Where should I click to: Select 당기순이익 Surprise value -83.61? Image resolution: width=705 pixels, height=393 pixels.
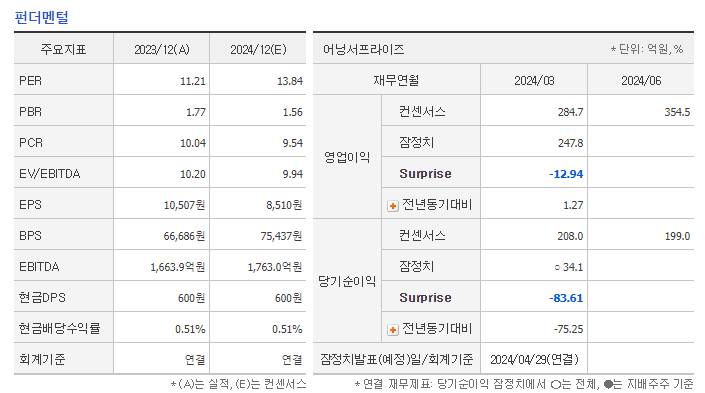(566, 298)
